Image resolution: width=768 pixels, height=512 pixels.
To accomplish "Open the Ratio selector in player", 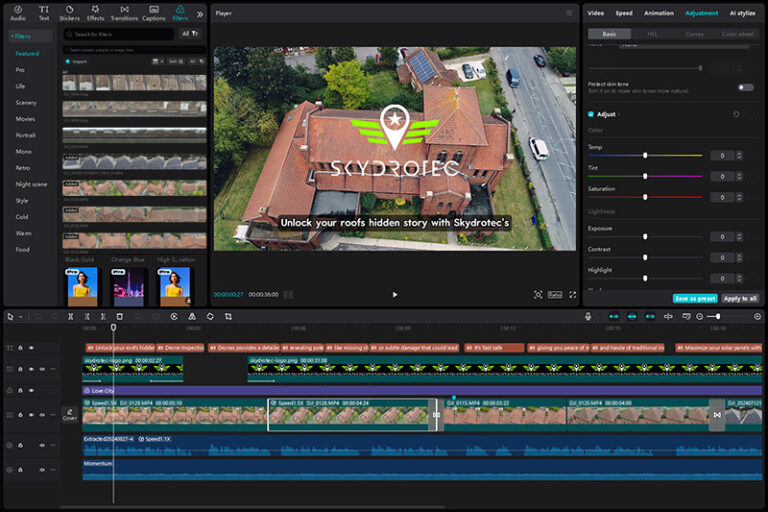I will (x=555, y=294).
